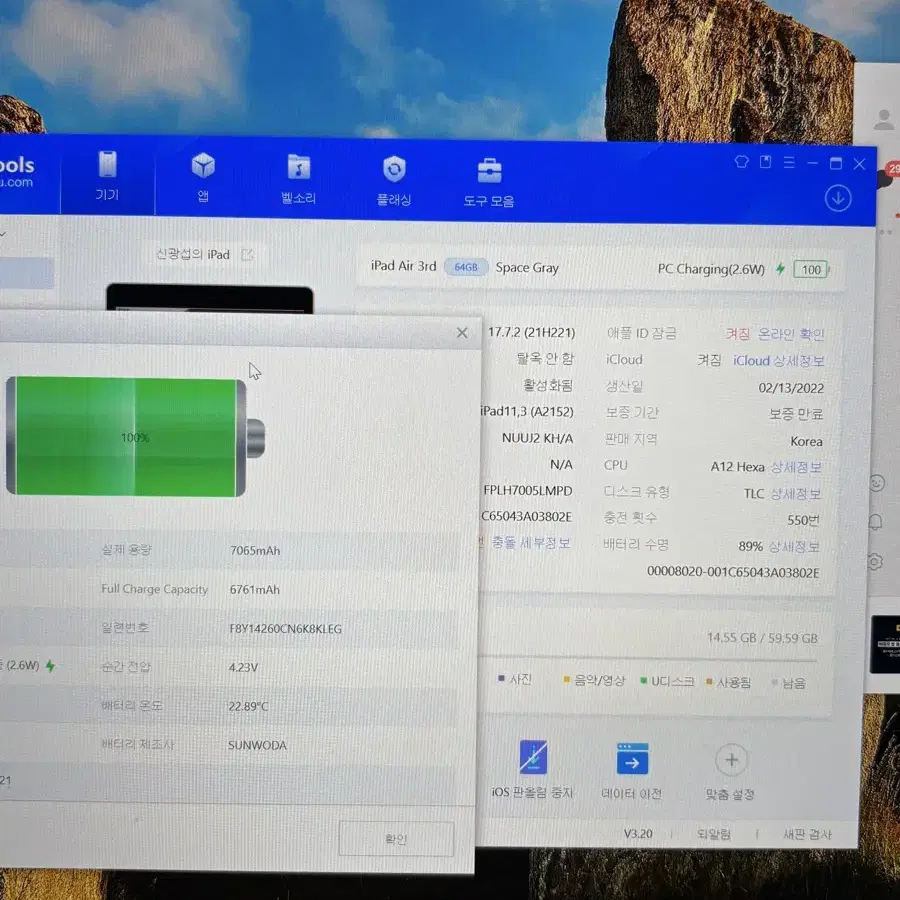Open the 도구 모음 toolbox tab
The height and width of the screenshot is (900, 900).
pos(489,183)
